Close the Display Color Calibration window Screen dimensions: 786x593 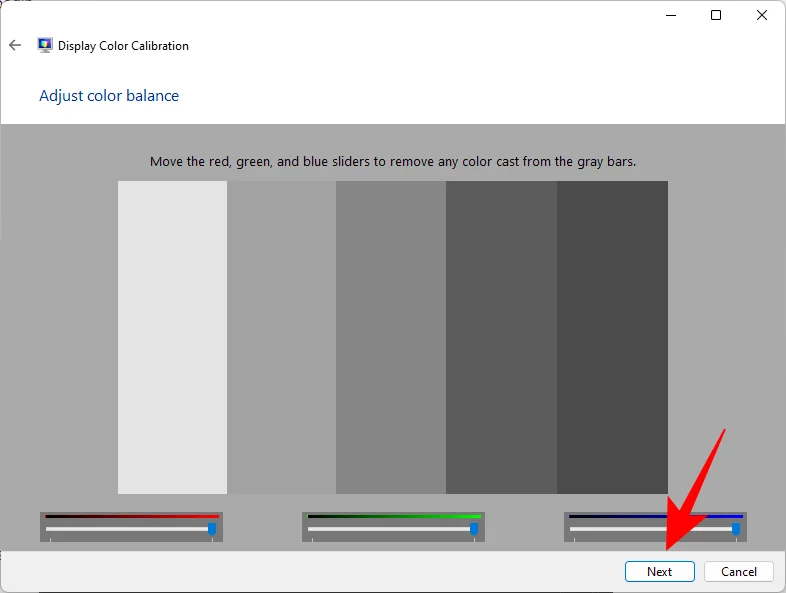coord(761,16)
